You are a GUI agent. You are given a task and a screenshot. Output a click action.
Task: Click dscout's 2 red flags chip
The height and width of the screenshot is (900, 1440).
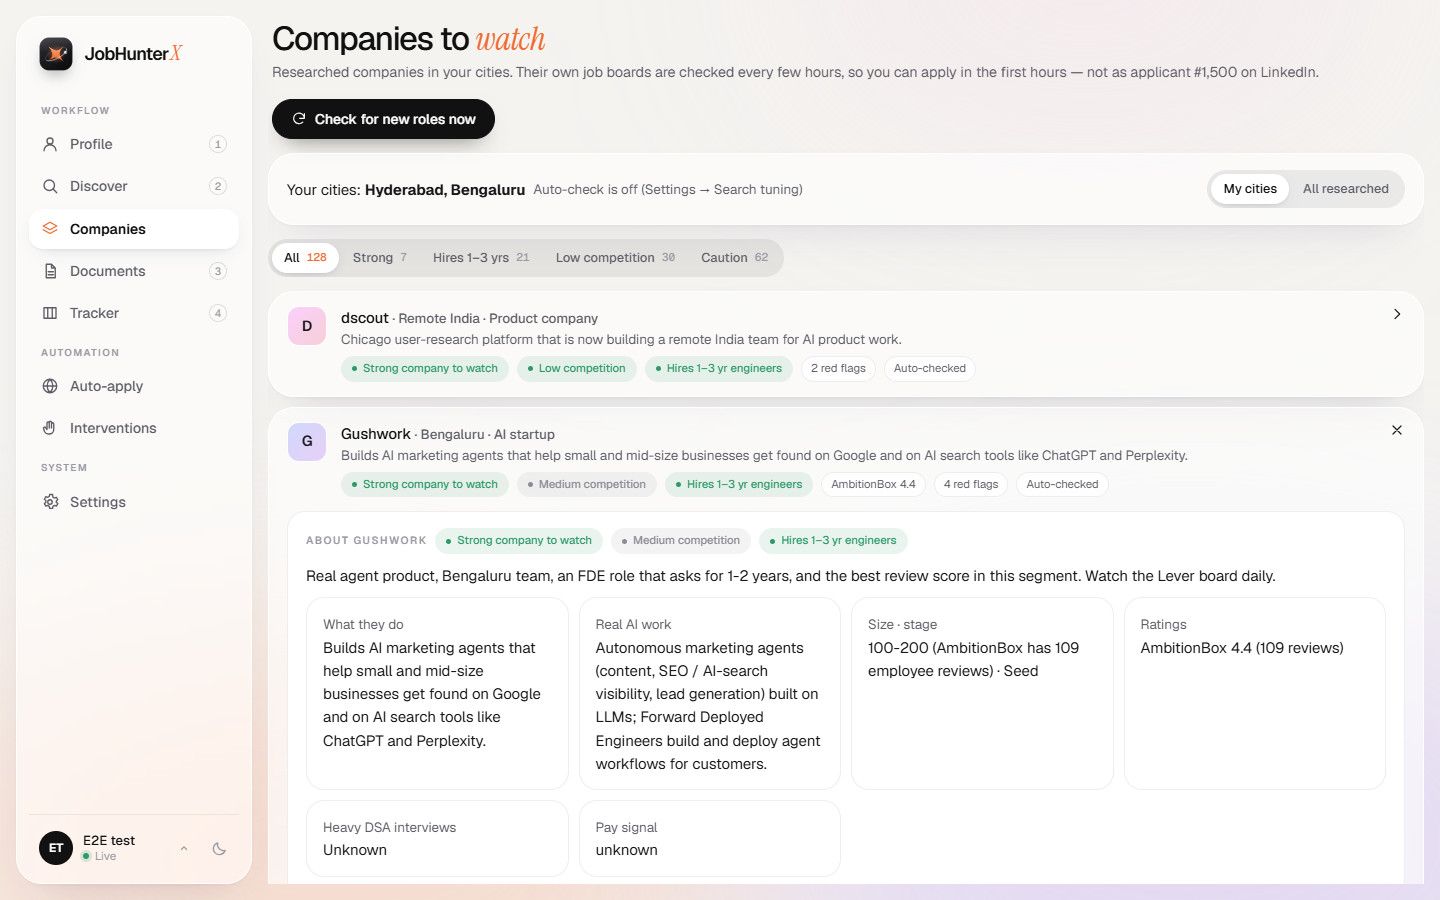coord(838,369)
